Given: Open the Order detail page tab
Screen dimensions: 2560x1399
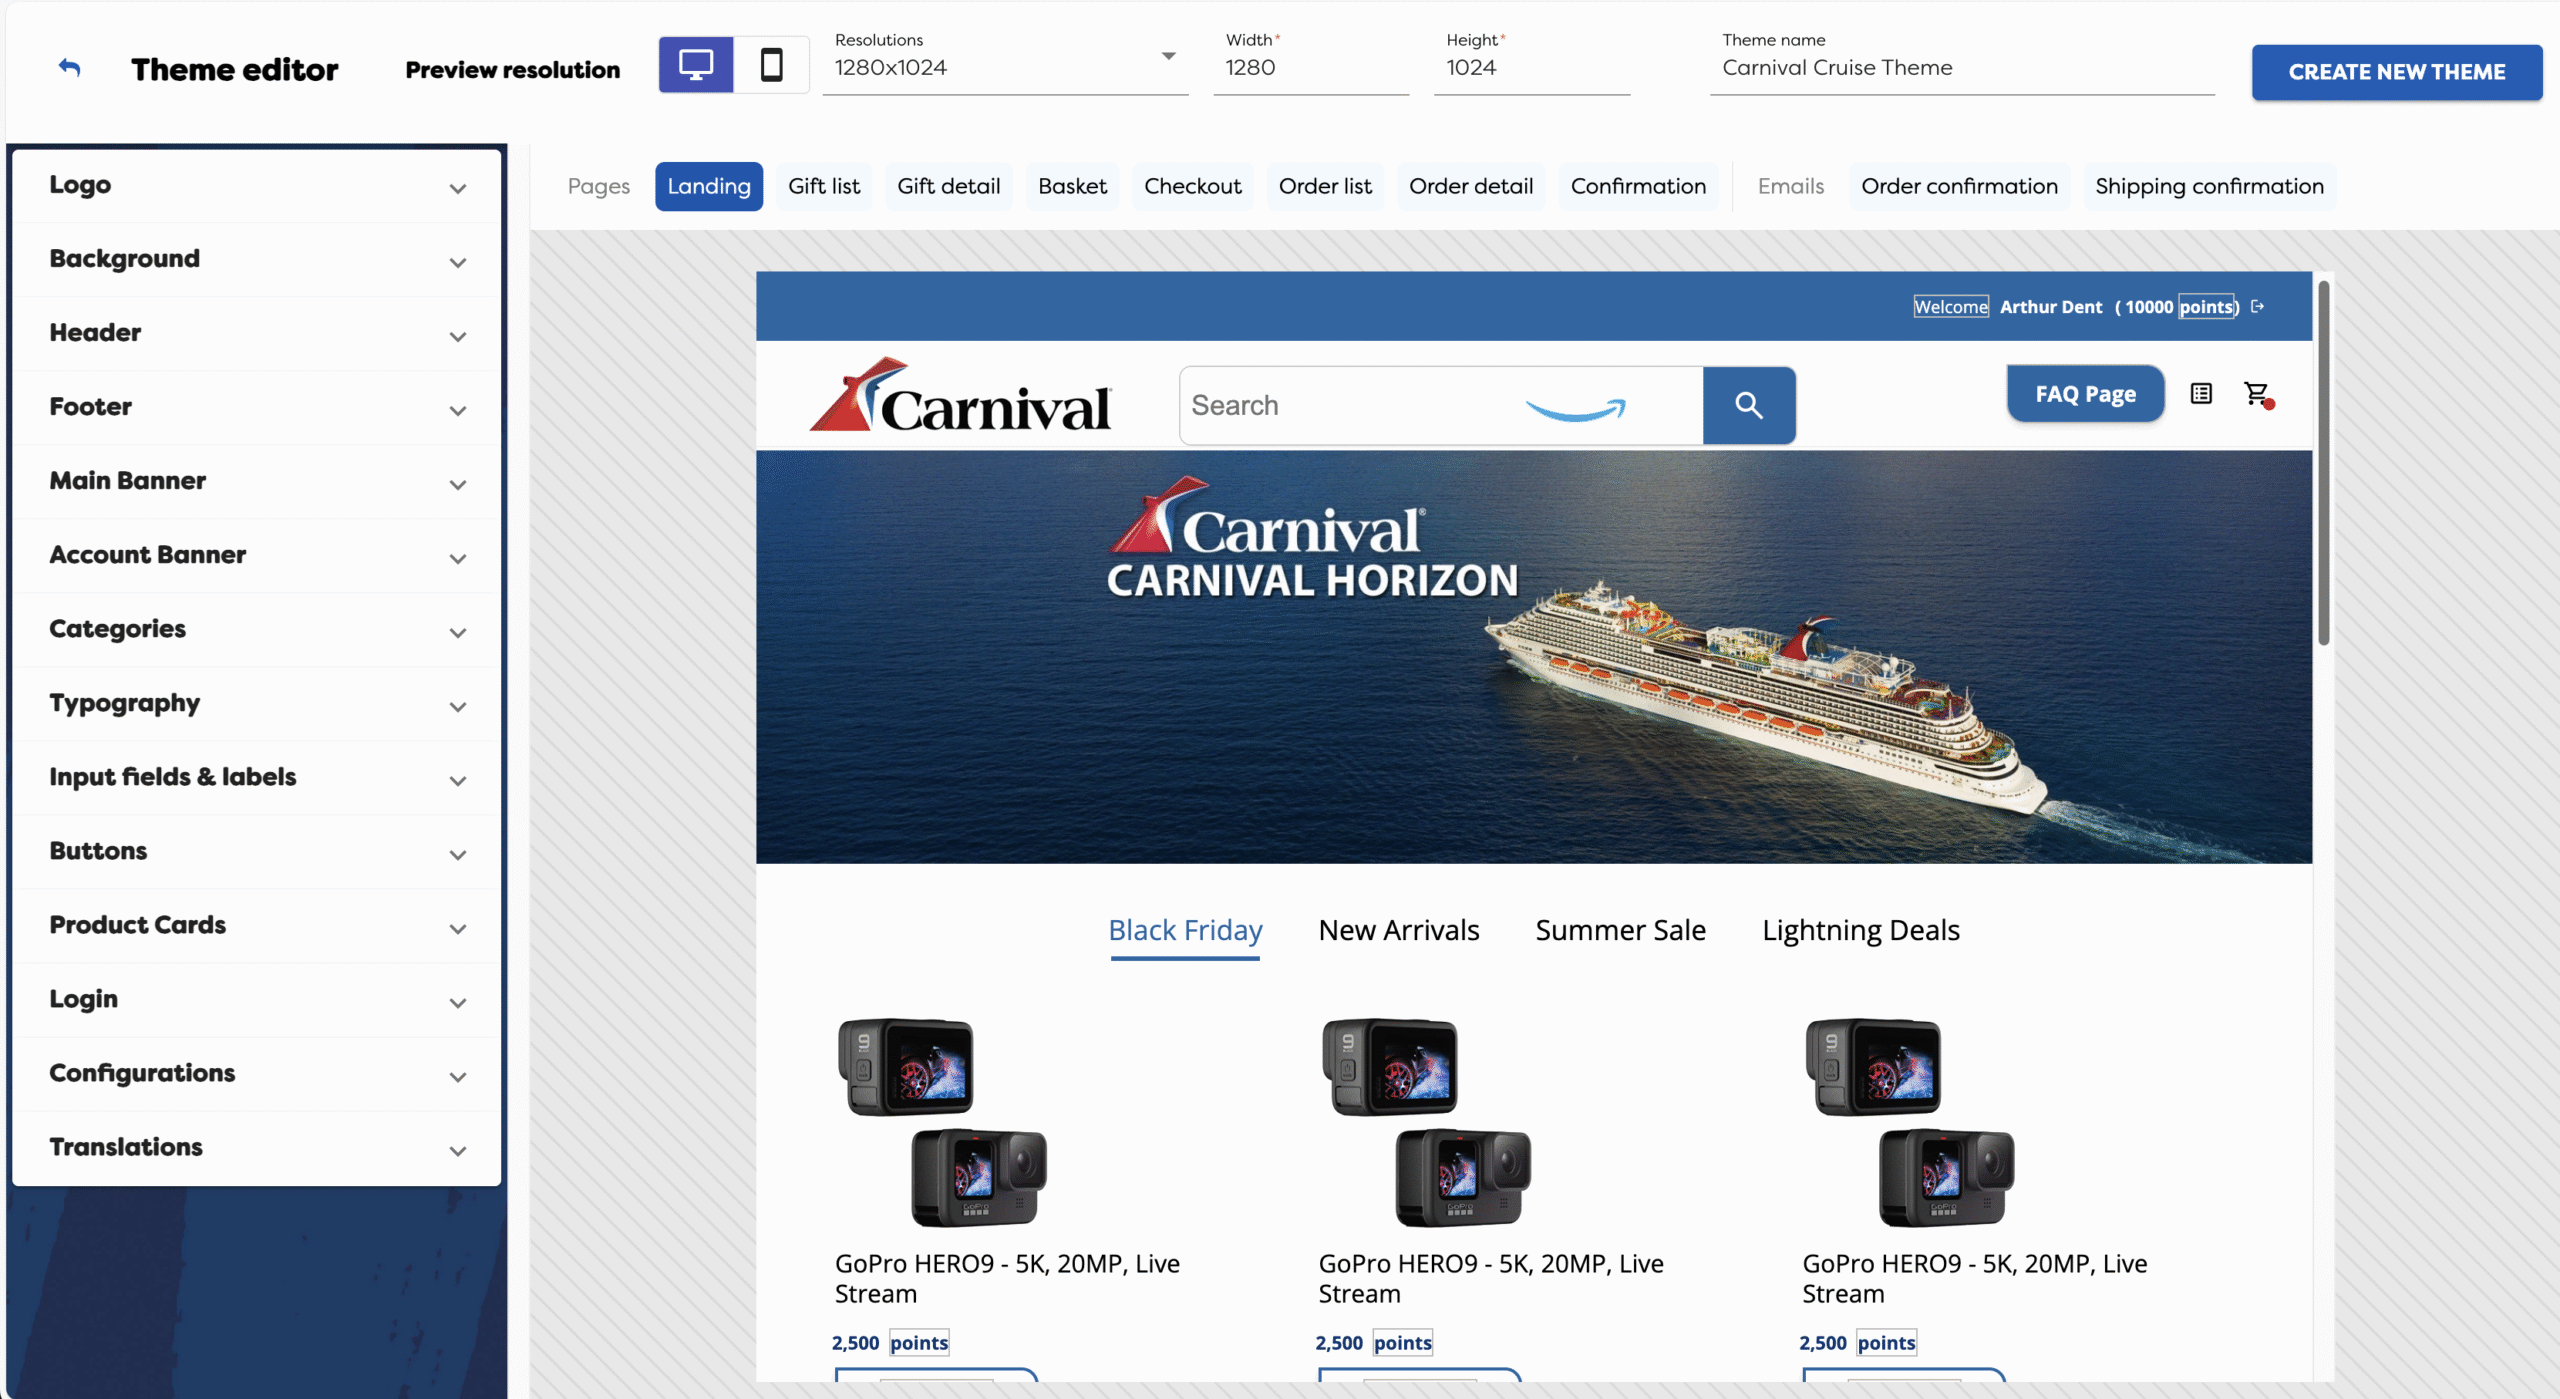Looking at the screenshot, I should click(x=1471, y=186).
